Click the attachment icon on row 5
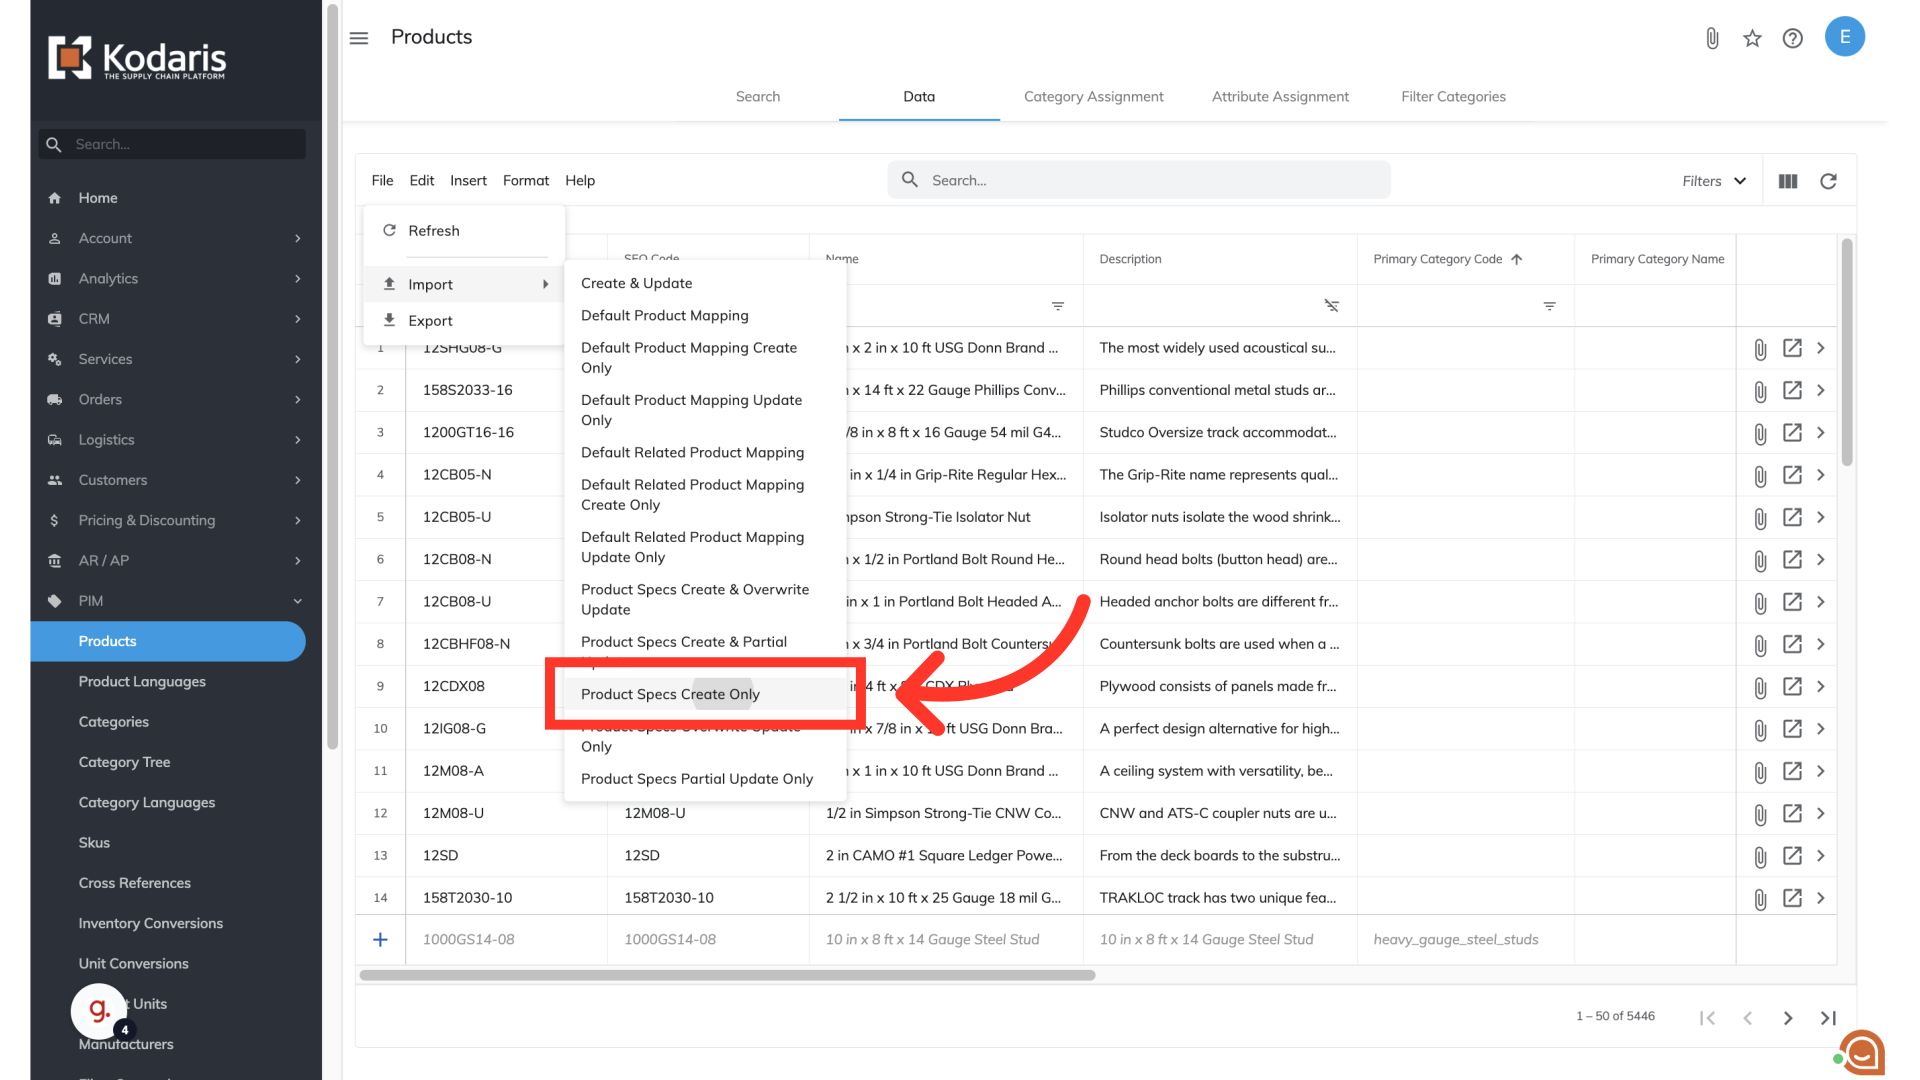 coord(1760,518)
